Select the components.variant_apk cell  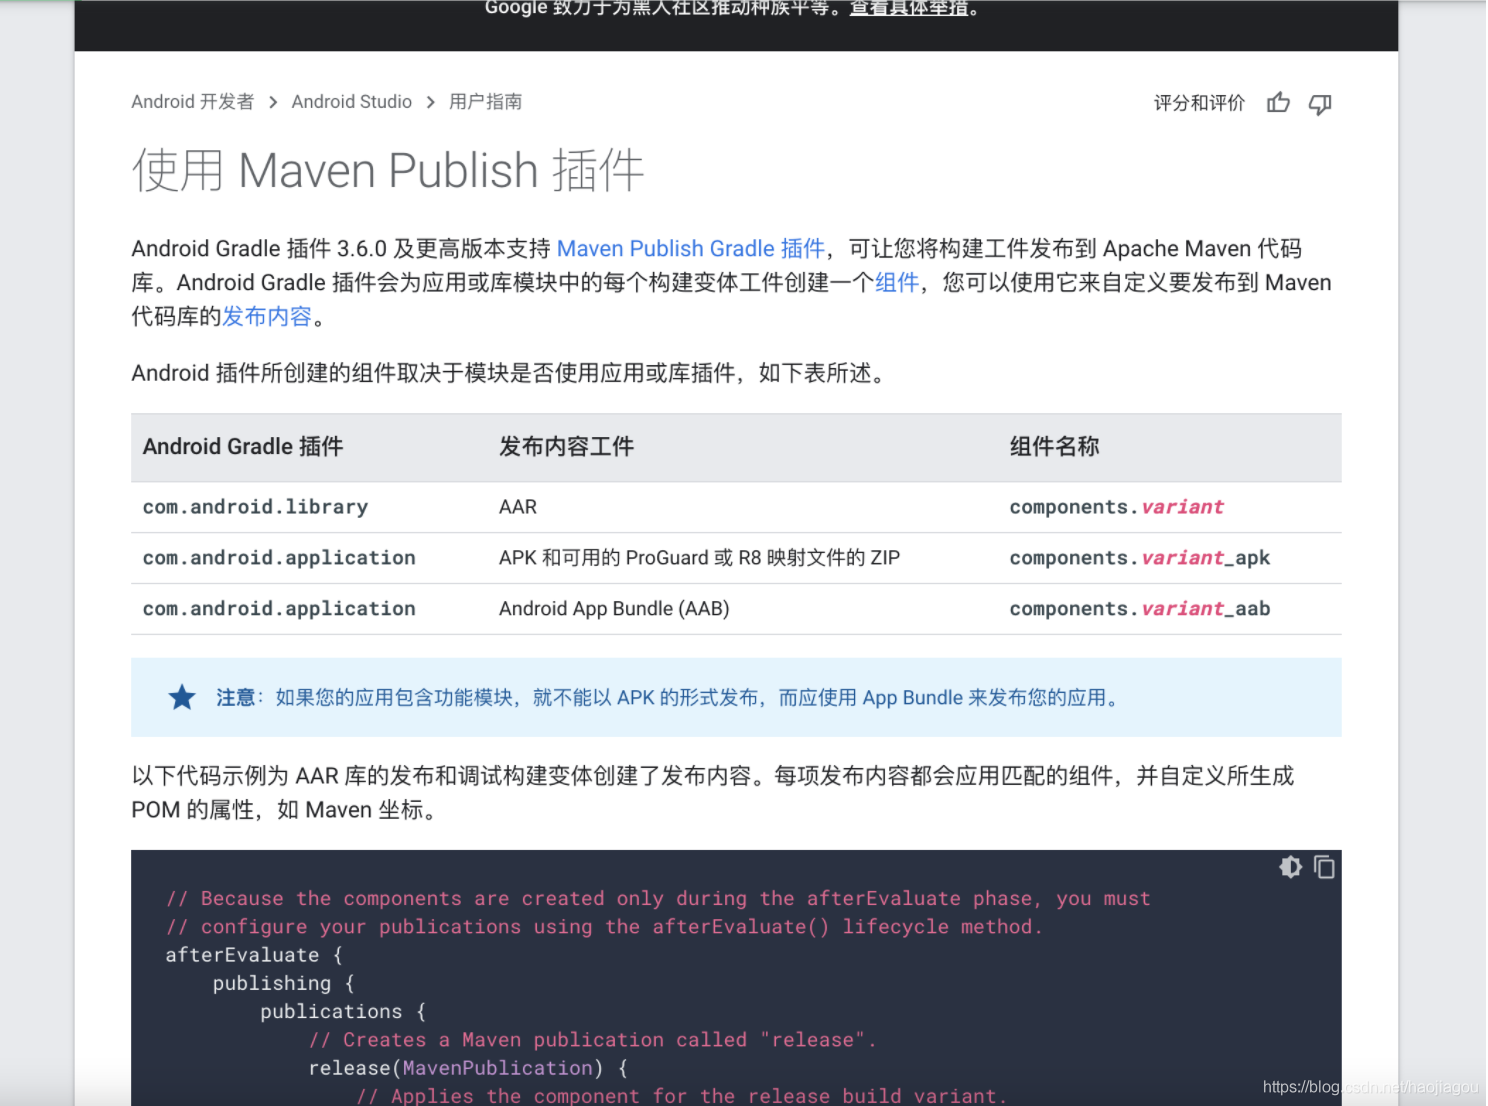[1140, 558]
